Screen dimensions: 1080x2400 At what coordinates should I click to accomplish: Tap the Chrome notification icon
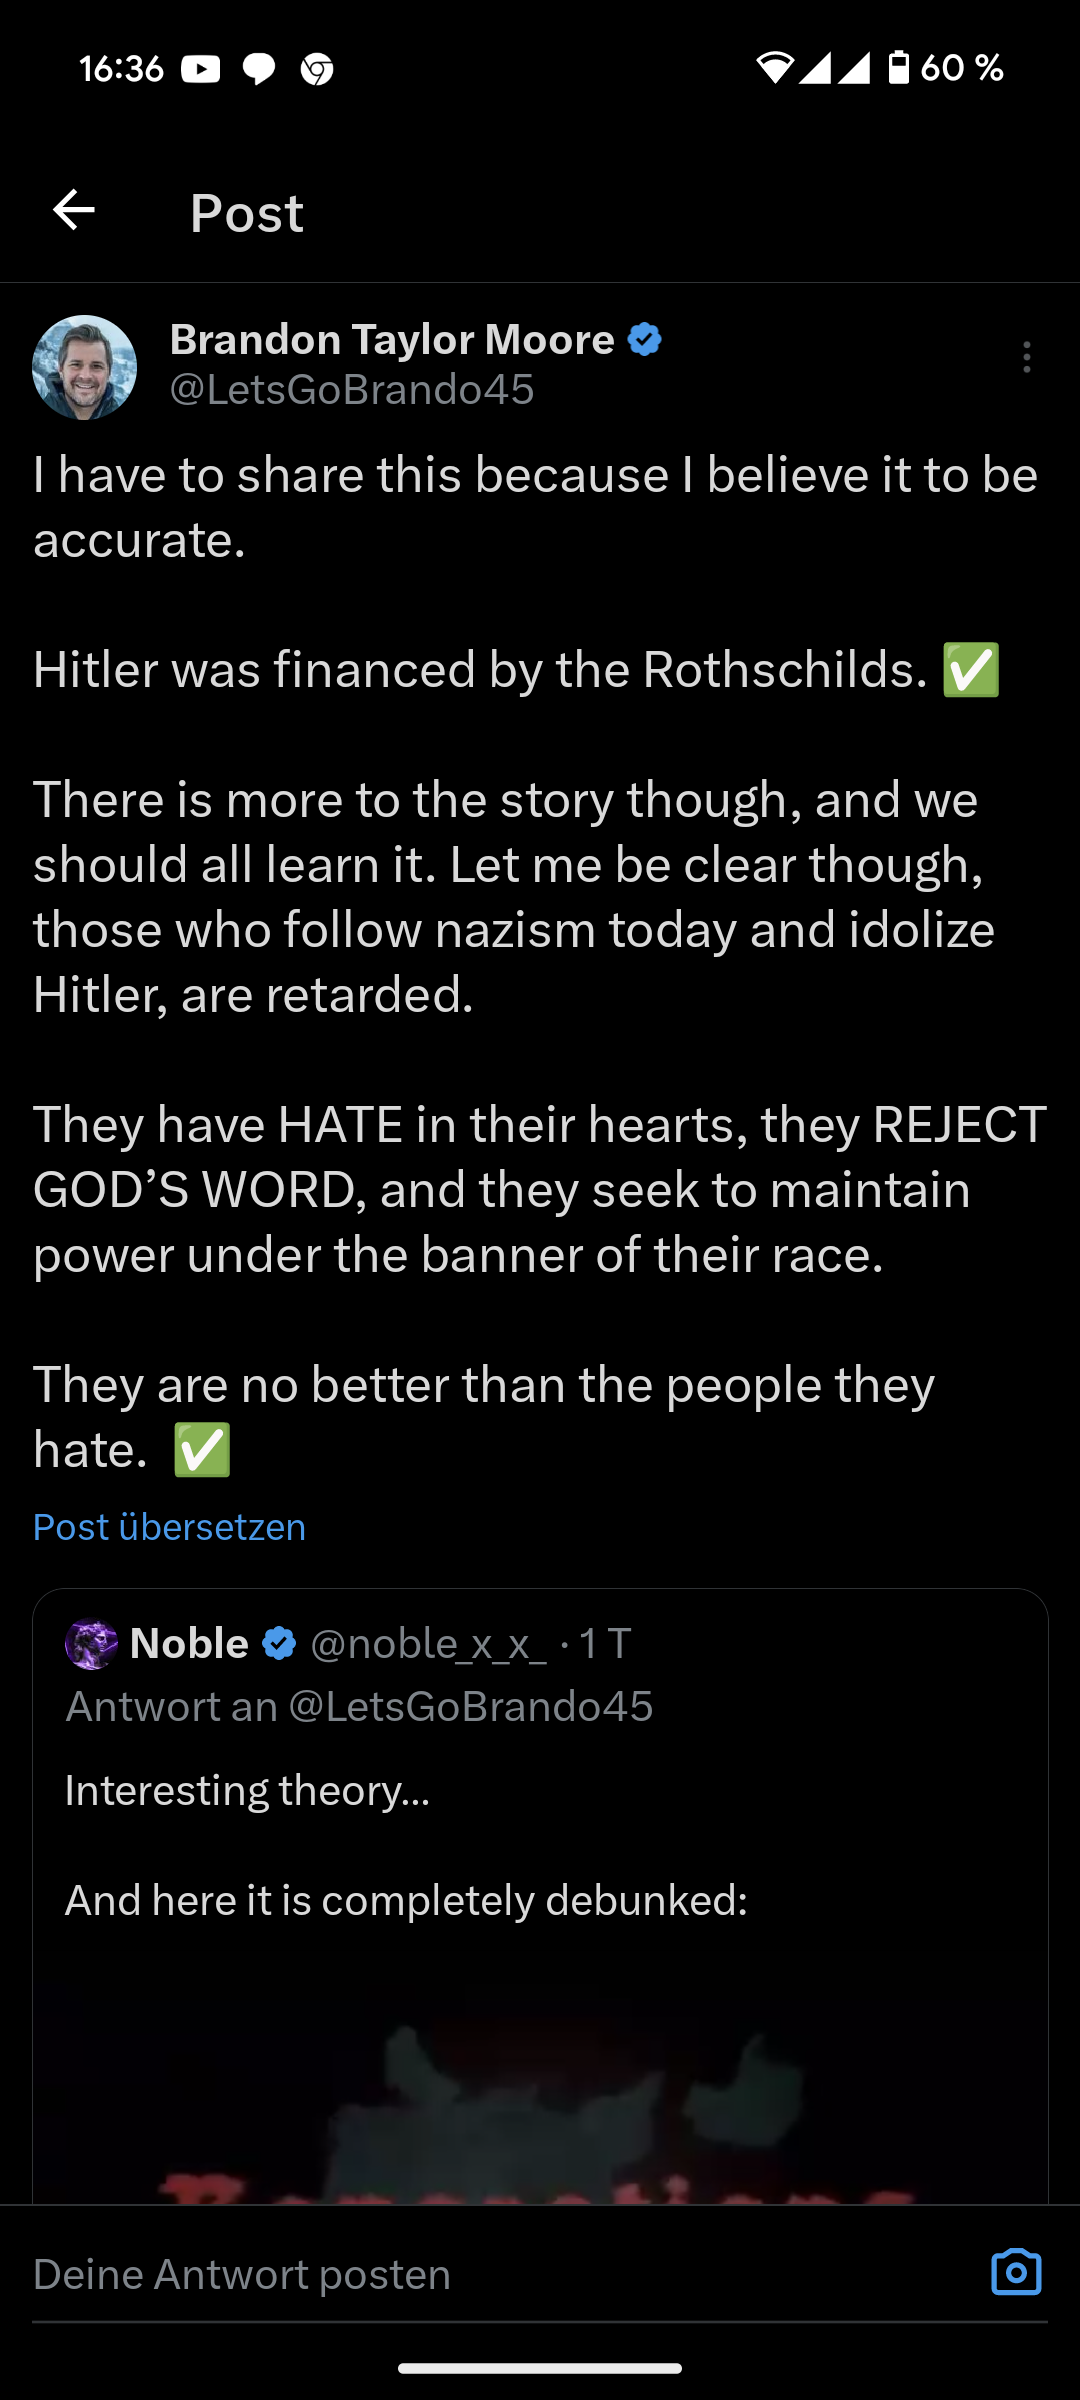pos(317,69)
